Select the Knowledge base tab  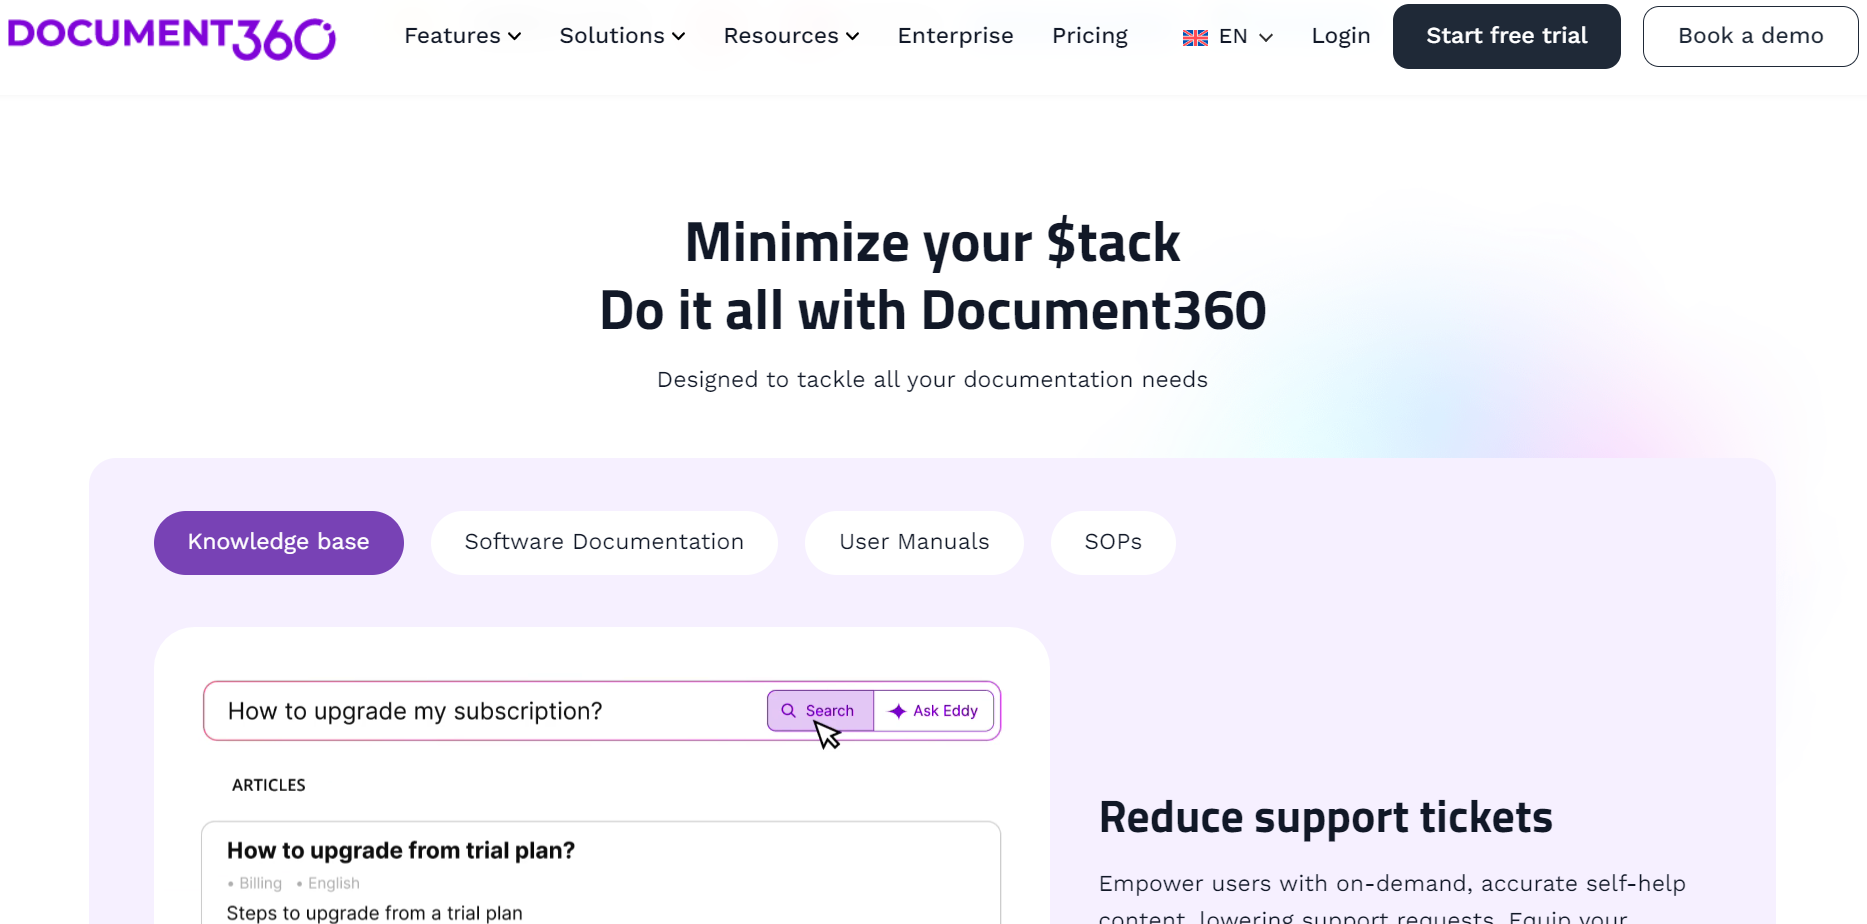click(x=279, y=542)
